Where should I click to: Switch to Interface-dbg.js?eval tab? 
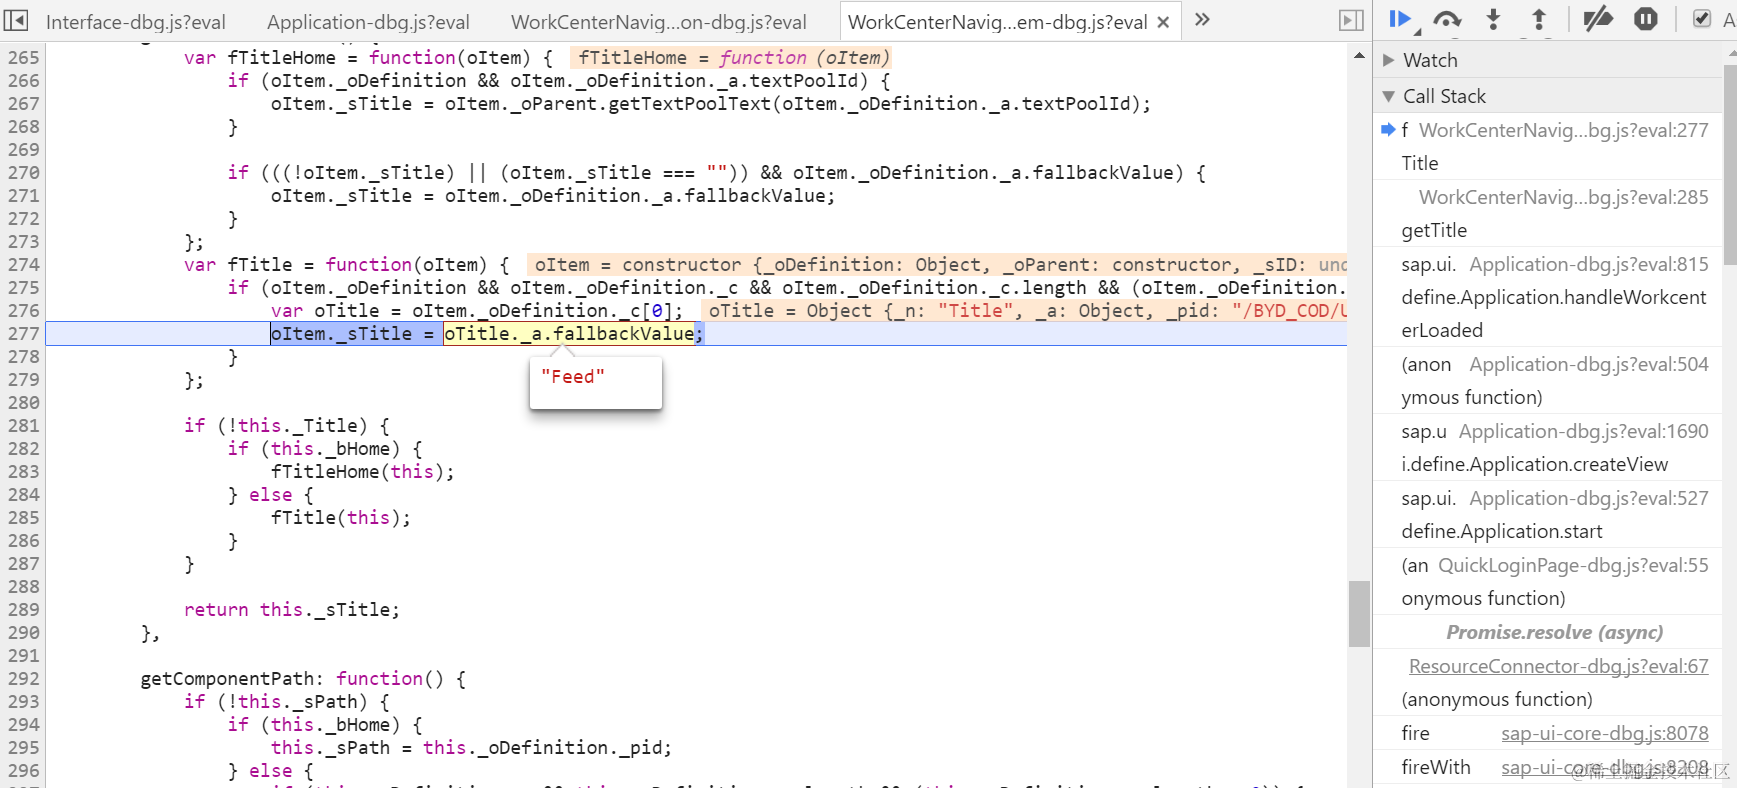[x=136, y=22]
